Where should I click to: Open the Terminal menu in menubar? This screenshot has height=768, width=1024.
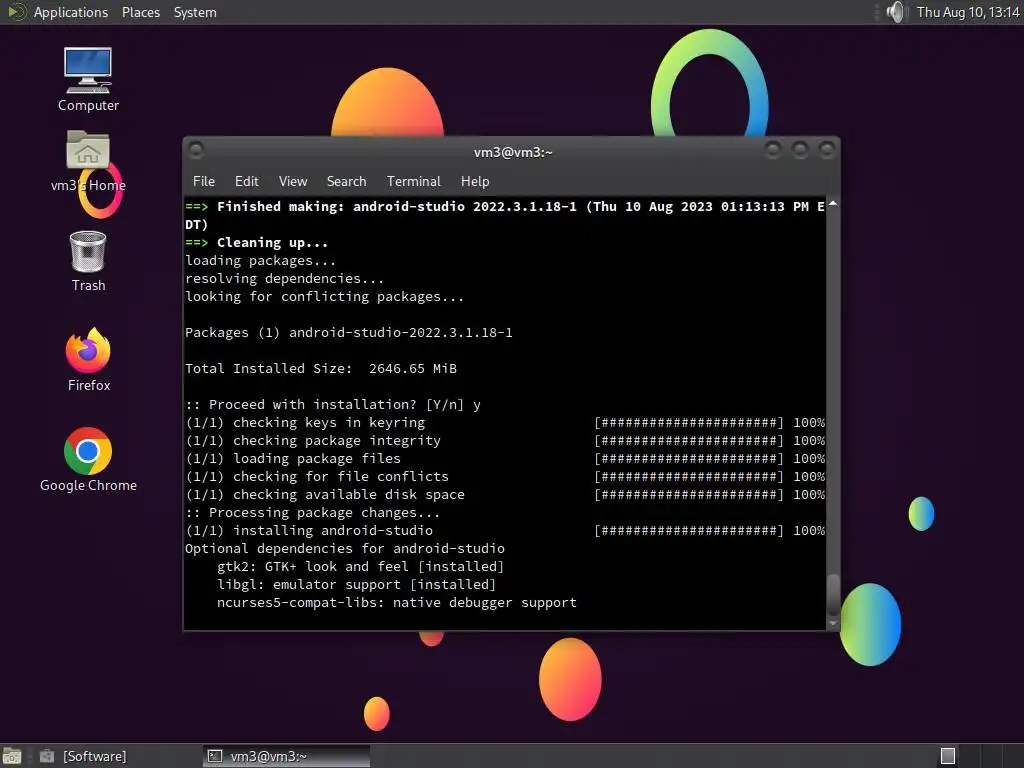(413, 182)
